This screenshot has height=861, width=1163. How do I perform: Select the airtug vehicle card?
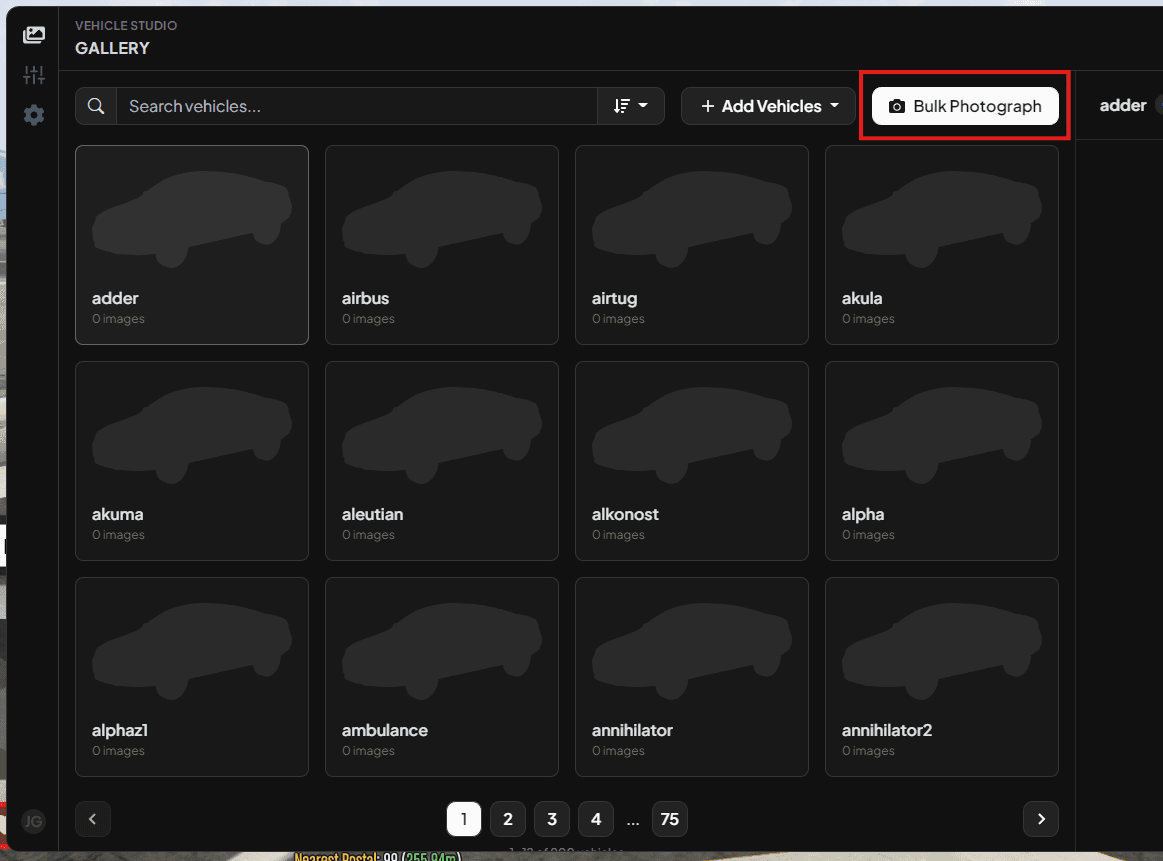tap(692, 245)
